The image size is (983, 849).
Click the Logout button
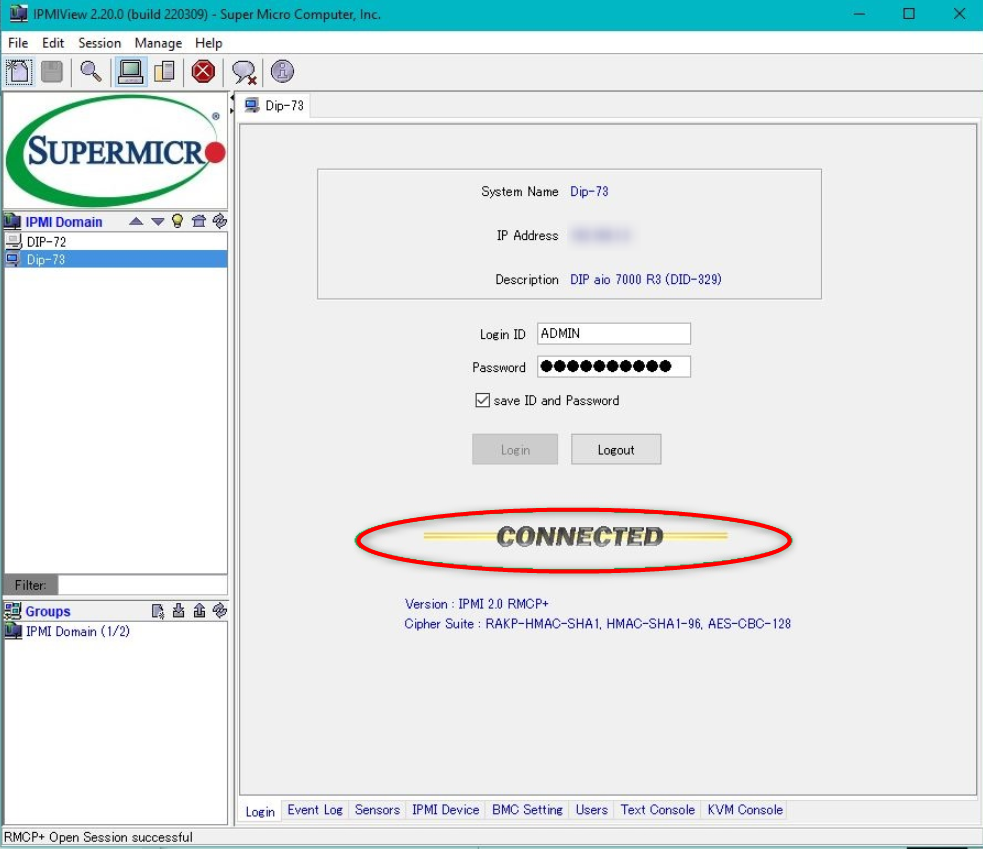point(616,450)
